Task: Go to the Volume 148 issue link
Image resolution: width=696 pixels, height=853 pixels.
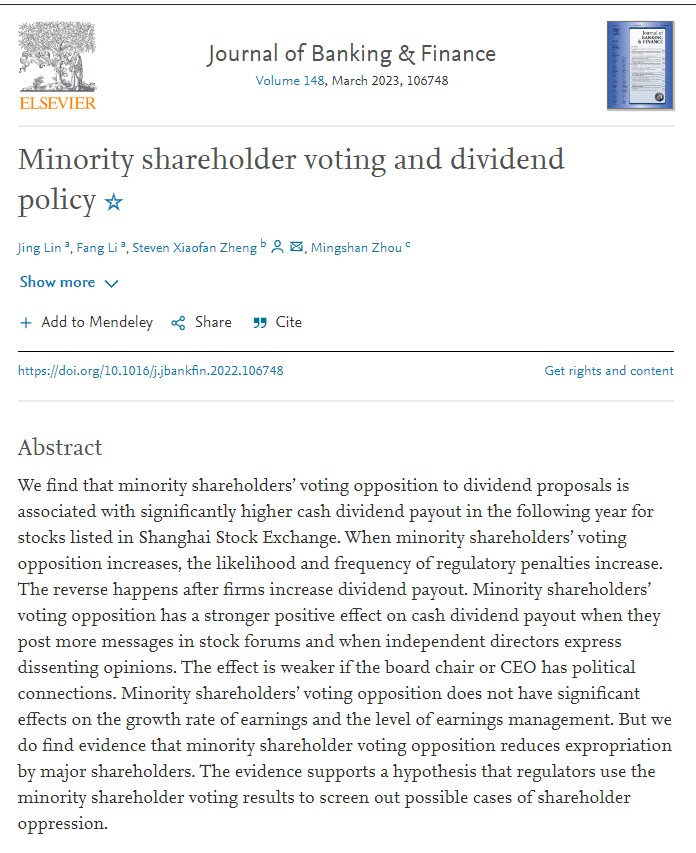Action: 290,80
